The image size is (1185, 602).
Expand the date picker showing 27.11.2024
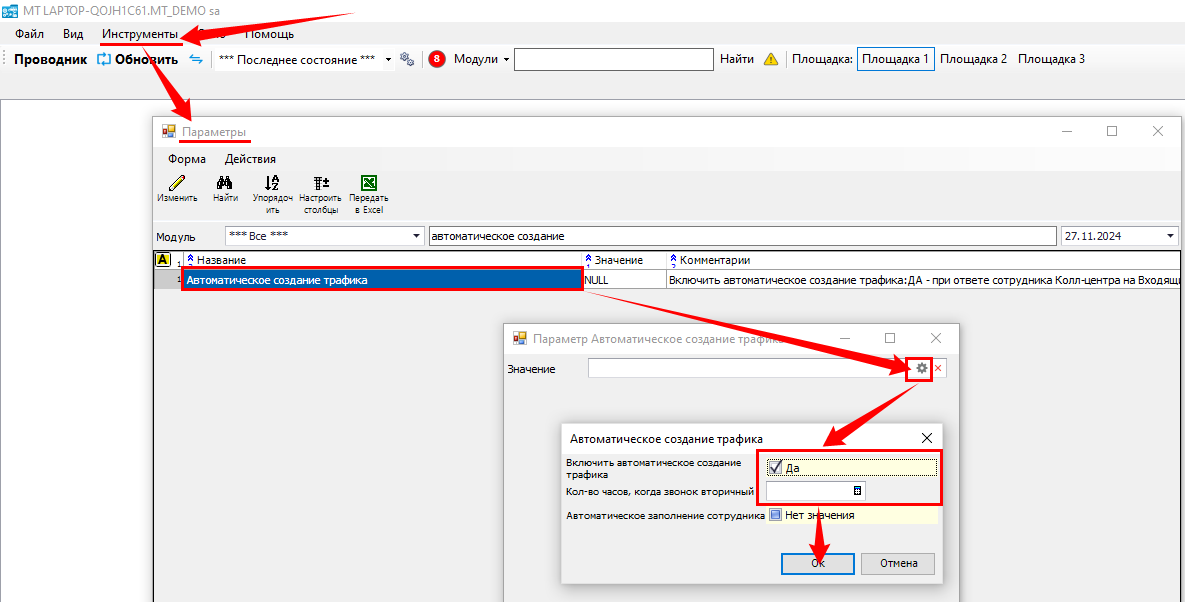point(1170,236)
